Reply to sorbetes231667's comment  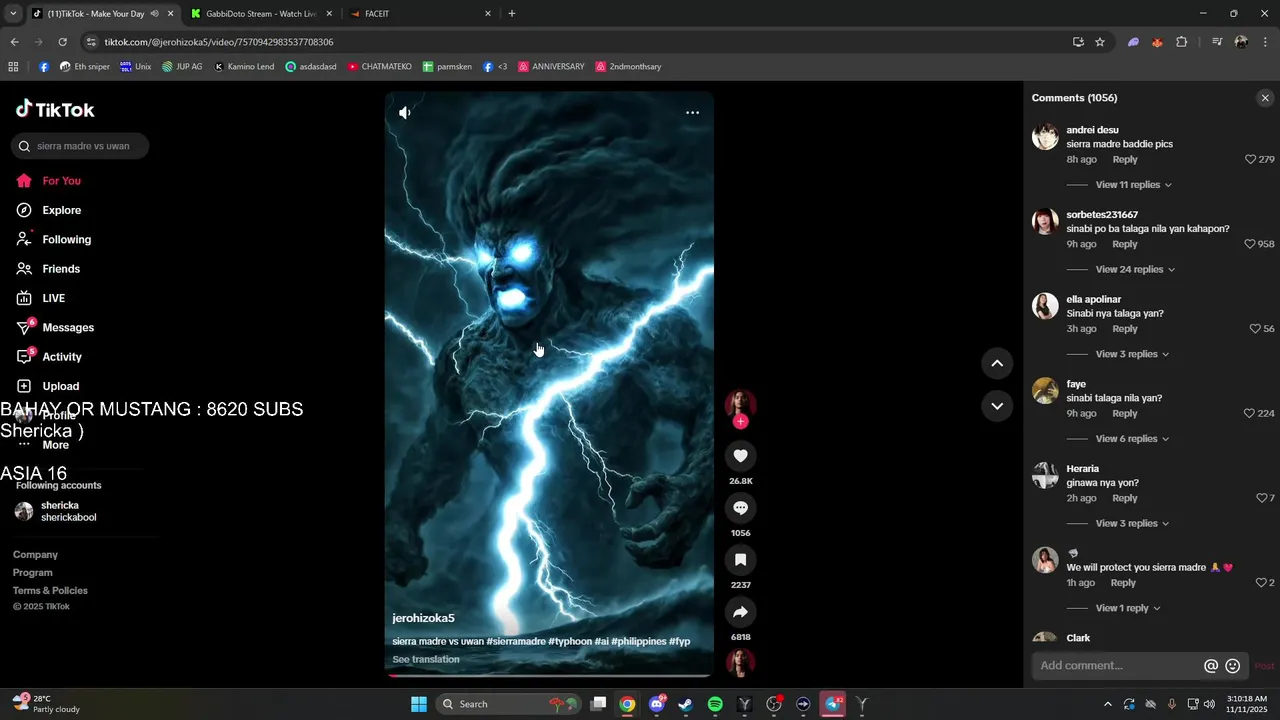(1125, 244)
